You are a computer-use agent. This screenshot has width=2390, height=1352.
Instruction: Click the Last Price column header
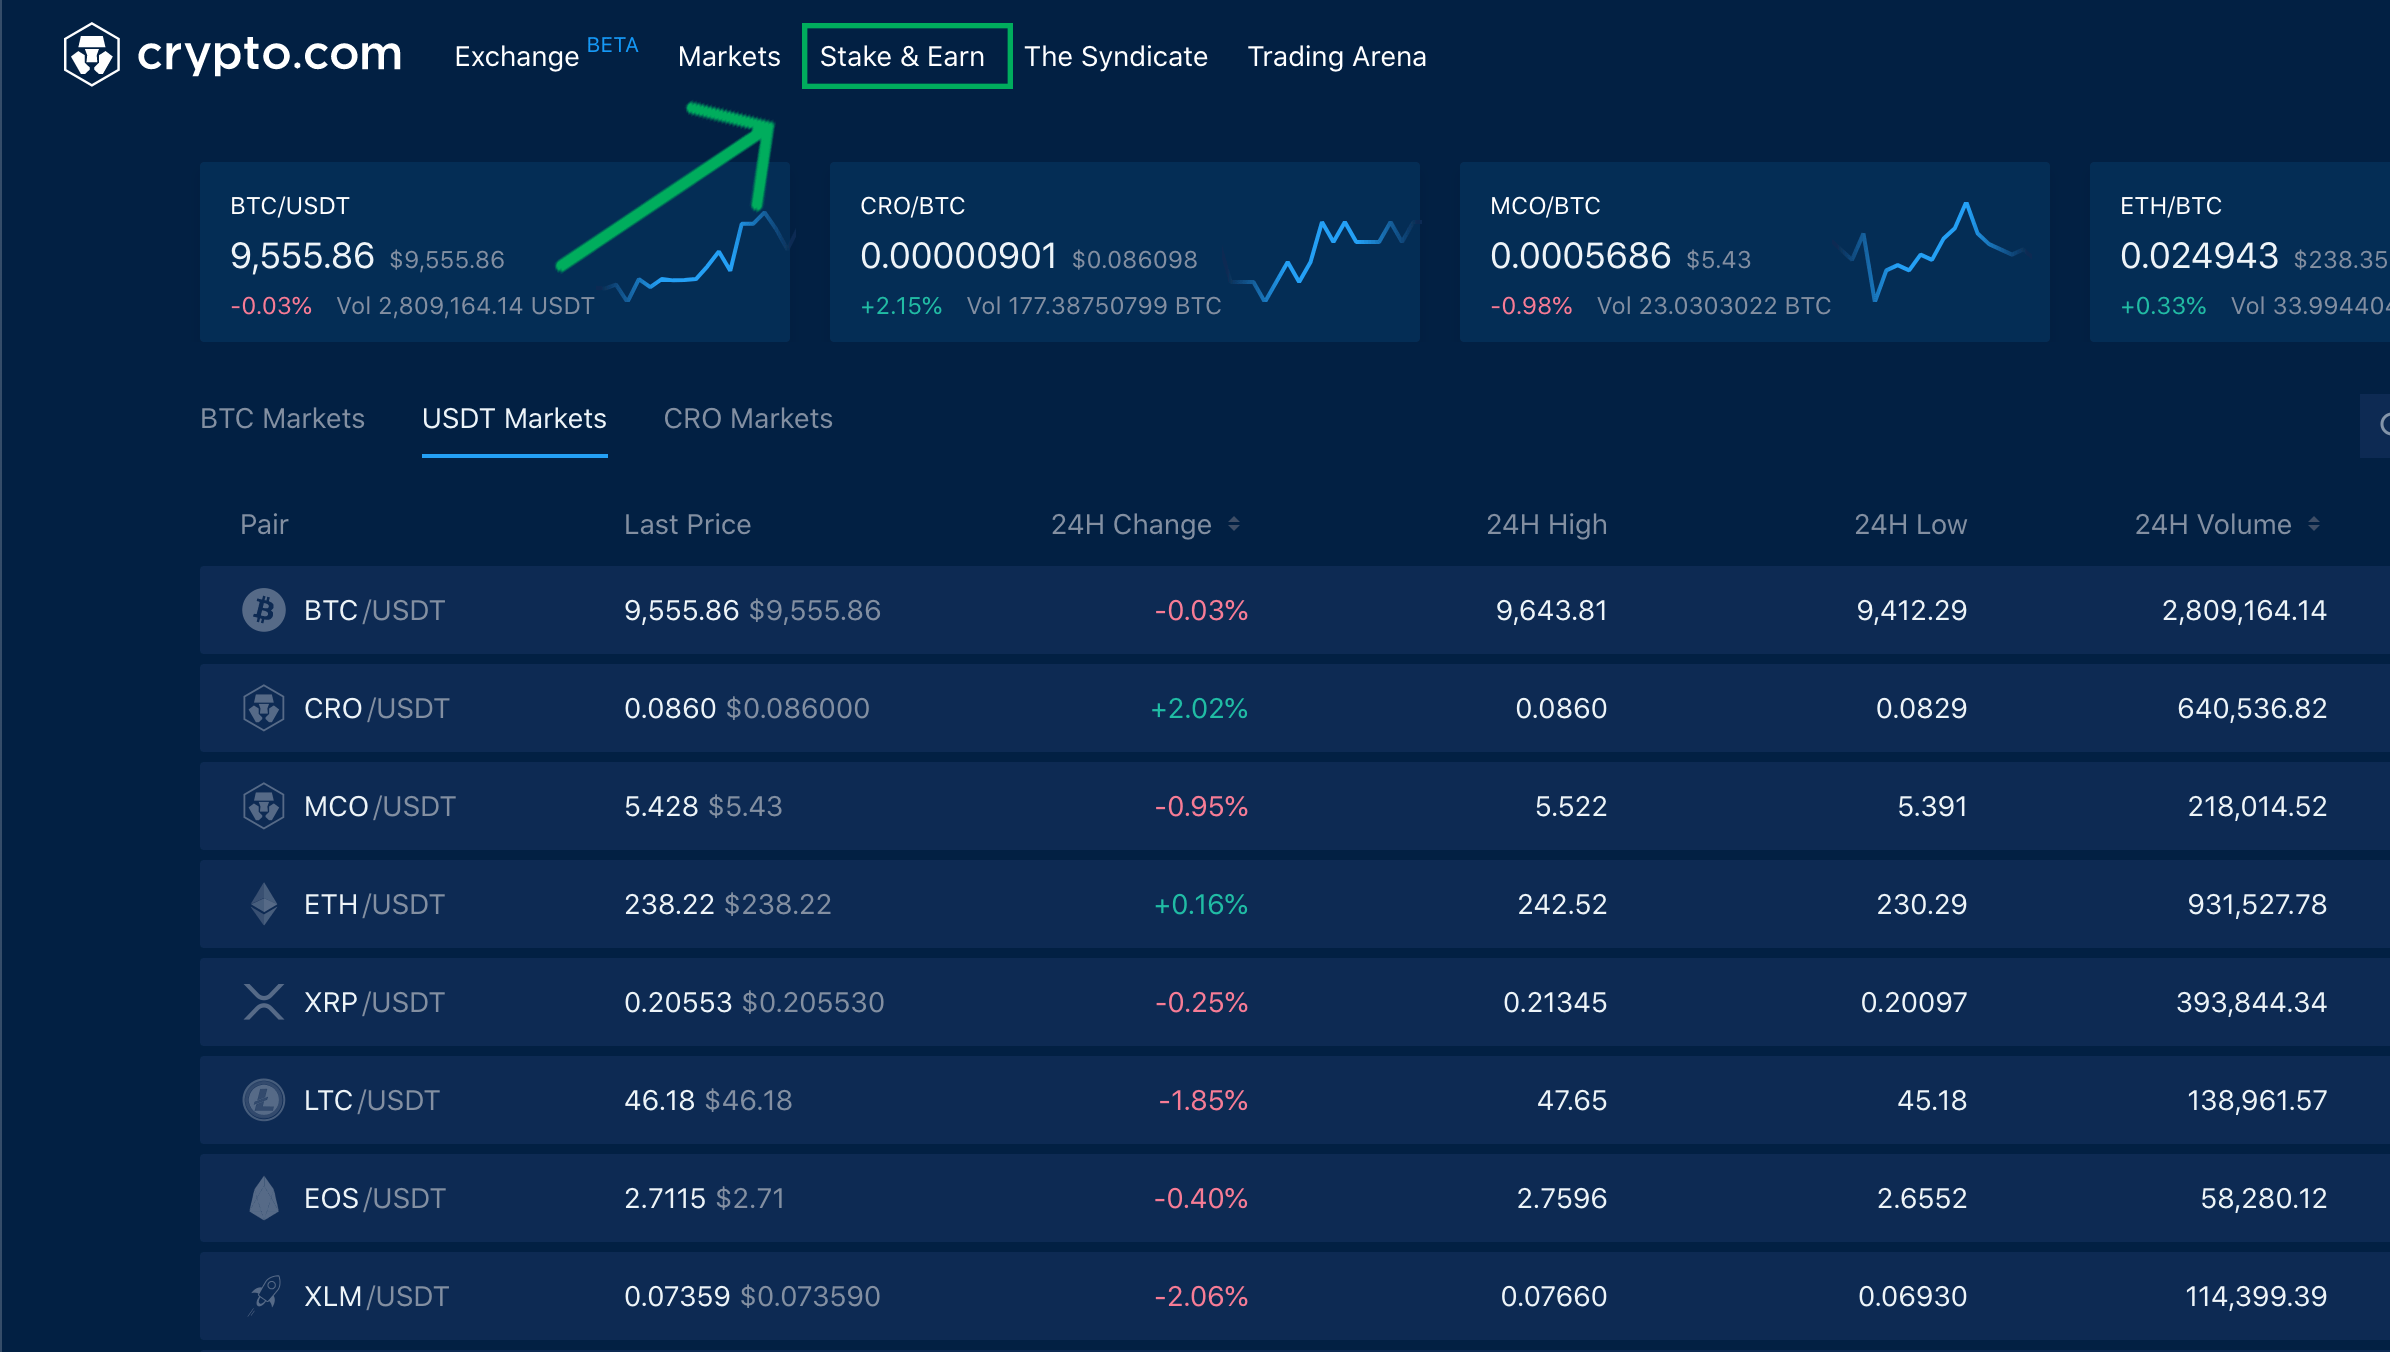[687, 524]
